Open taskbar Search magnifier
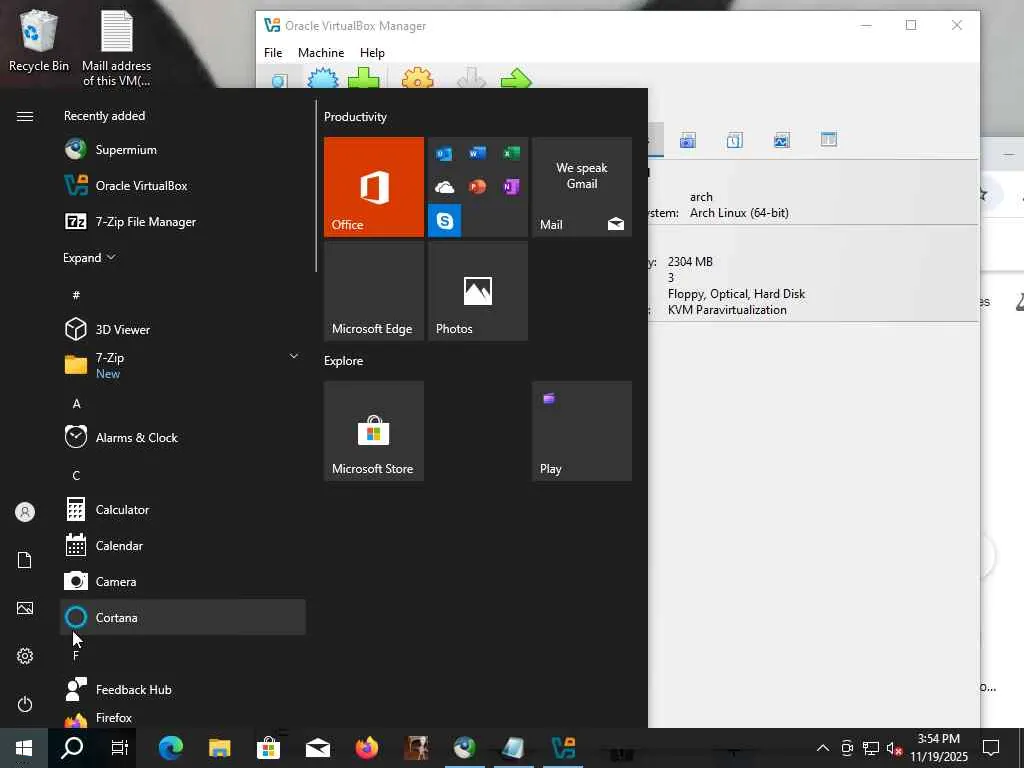Viewport: 1024px width, 768px height. (72, 748)
